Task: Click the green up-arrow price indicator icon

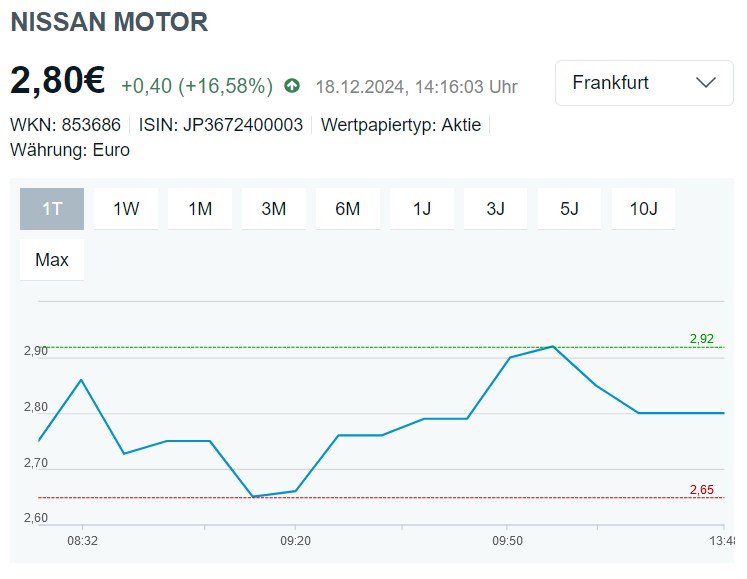Action: click(292, 86)
